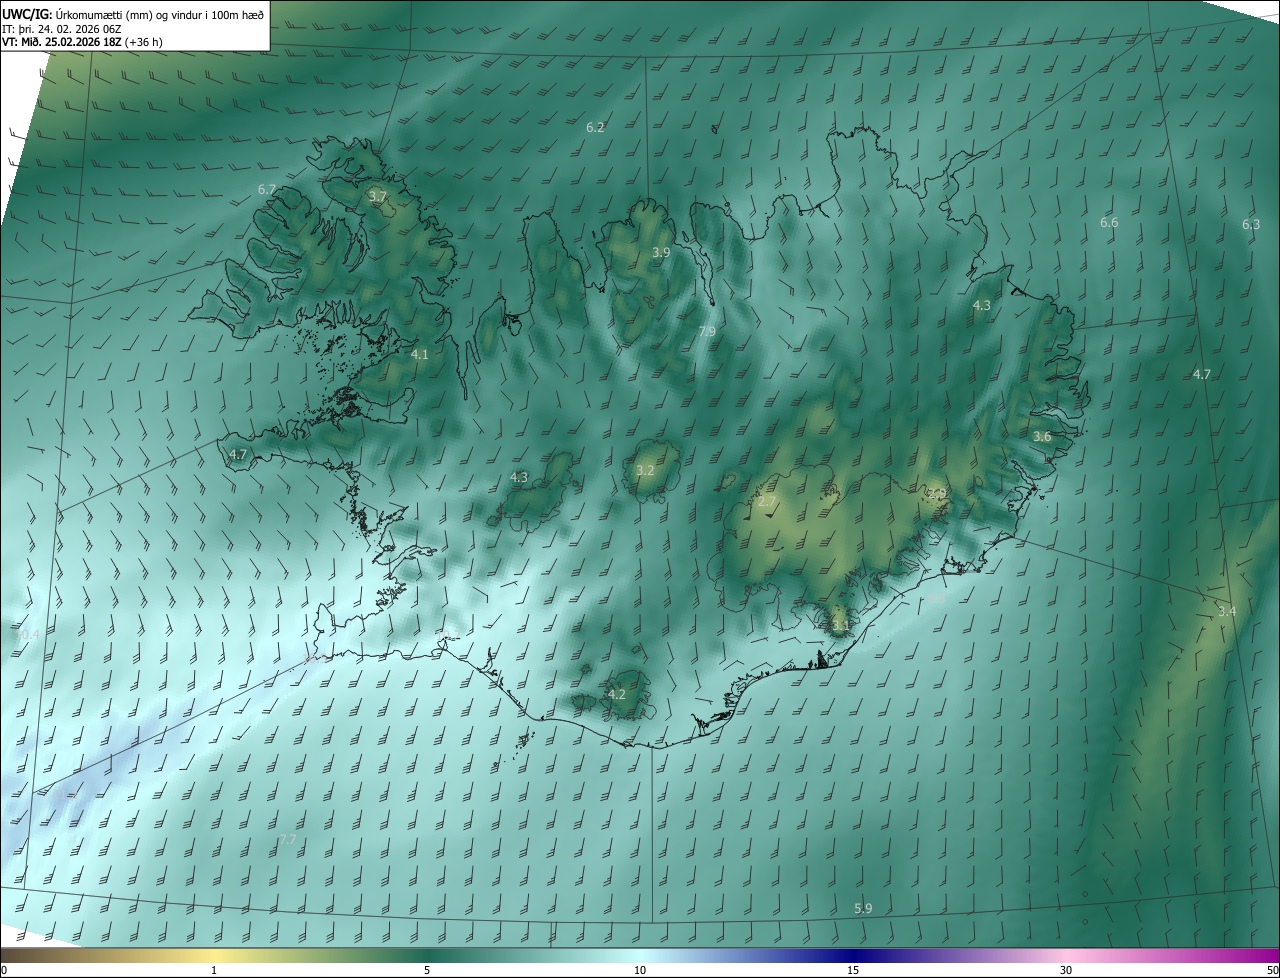The image size is (1280, 978).
Task: Click the 7.7 value label
Action: point(288,839)
